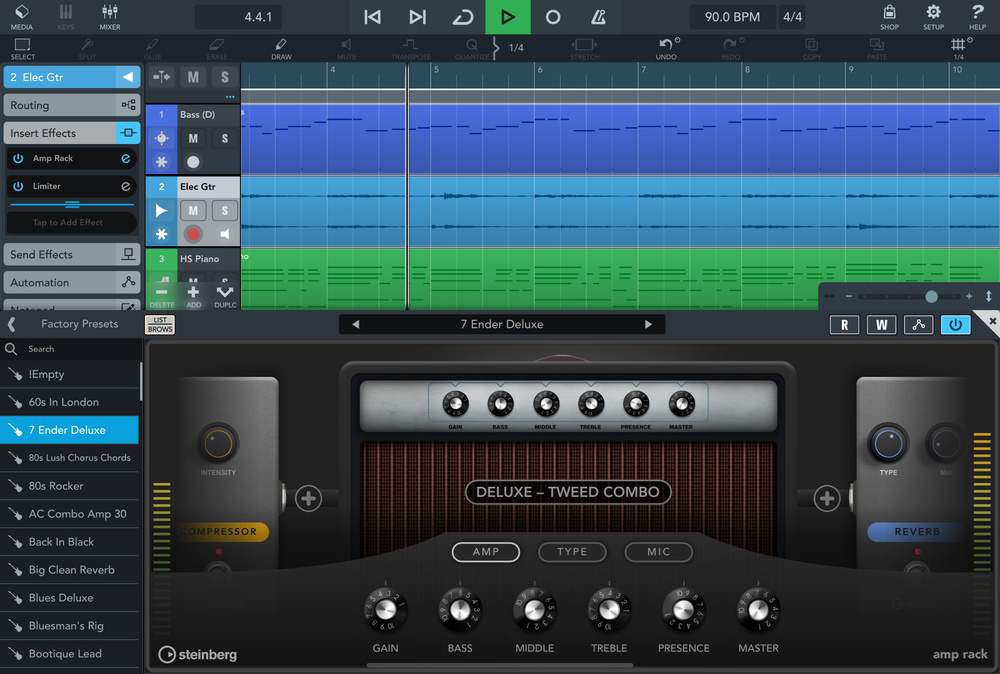
Task: Click the Record circle in transport
Action: tap(553, 17)
